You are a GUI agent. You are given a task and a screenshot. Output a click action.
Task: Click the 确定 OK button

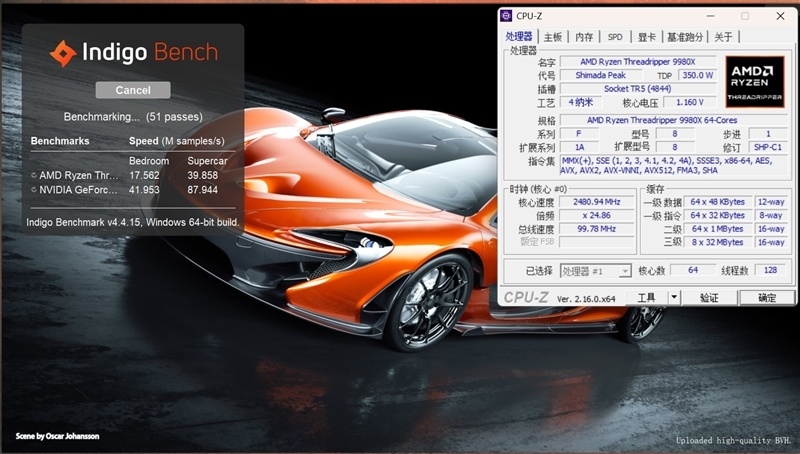coord(767,297)
